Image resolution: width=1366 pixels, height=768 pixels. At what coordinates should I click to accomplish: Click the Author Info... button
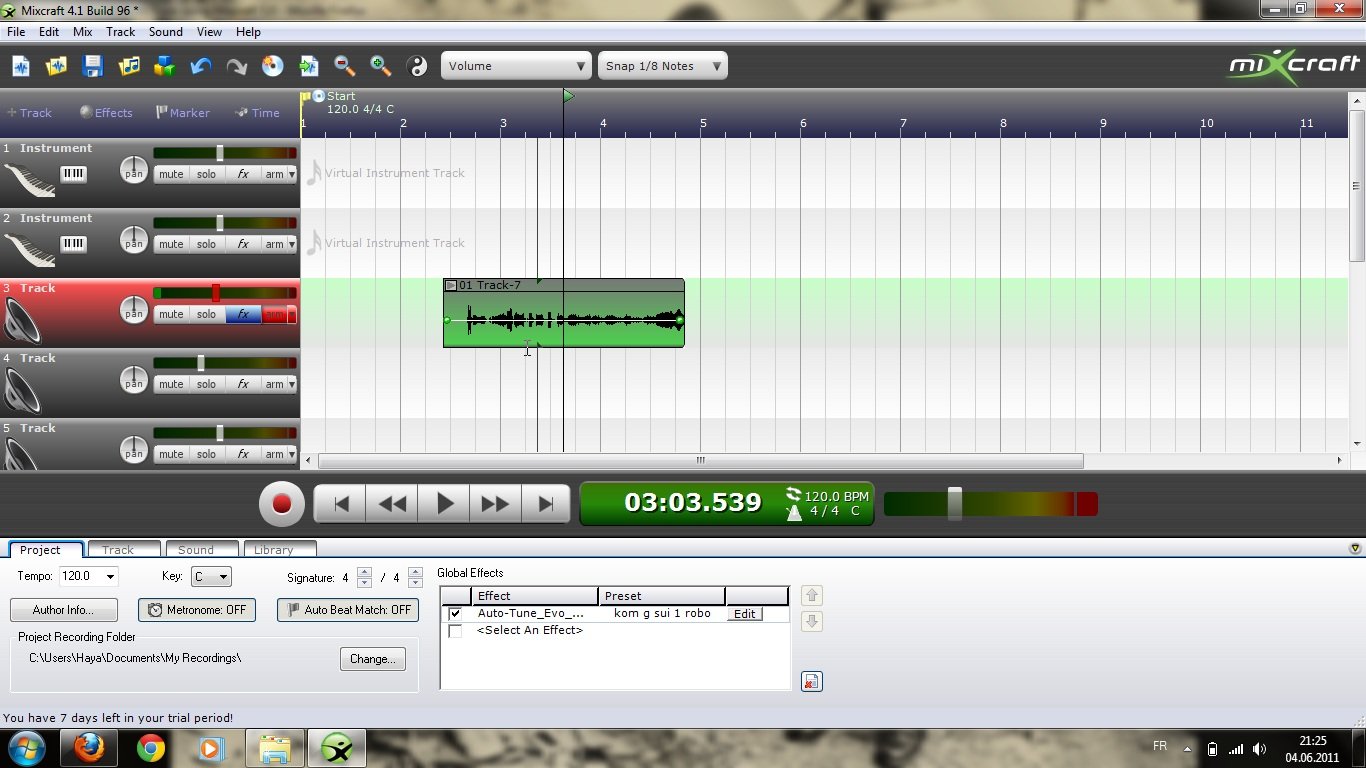click(63, 610)
